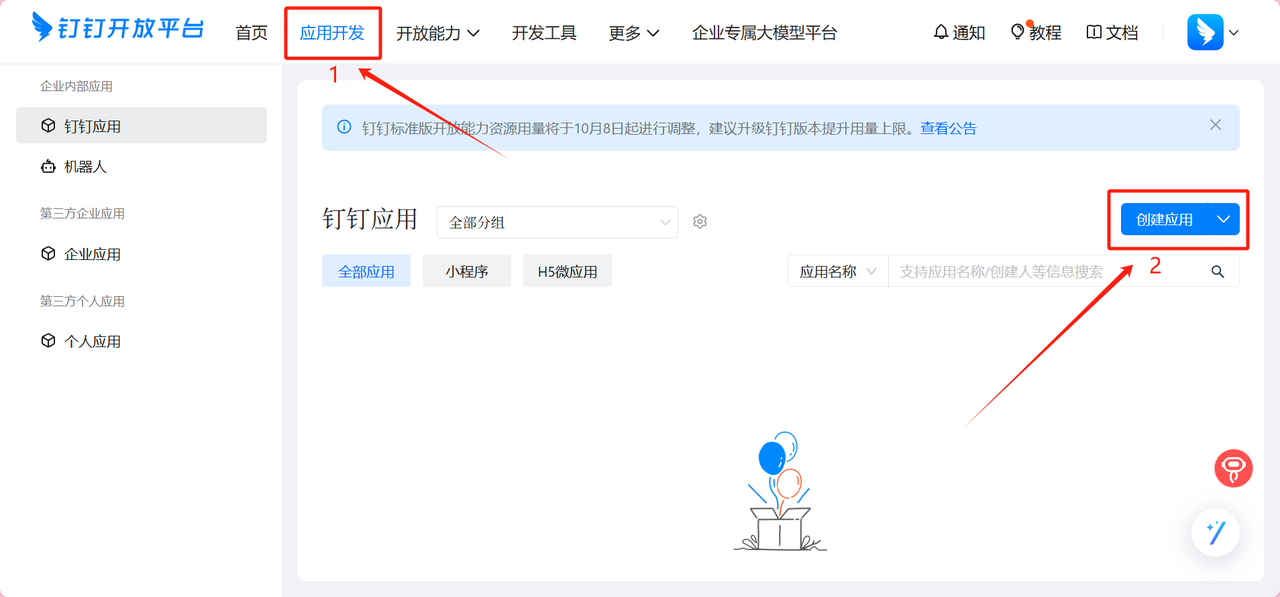Screen dimensions: 1280x597
Task: Open the 应用名称 search type dropdown
Action: click(x=838, y=271)
